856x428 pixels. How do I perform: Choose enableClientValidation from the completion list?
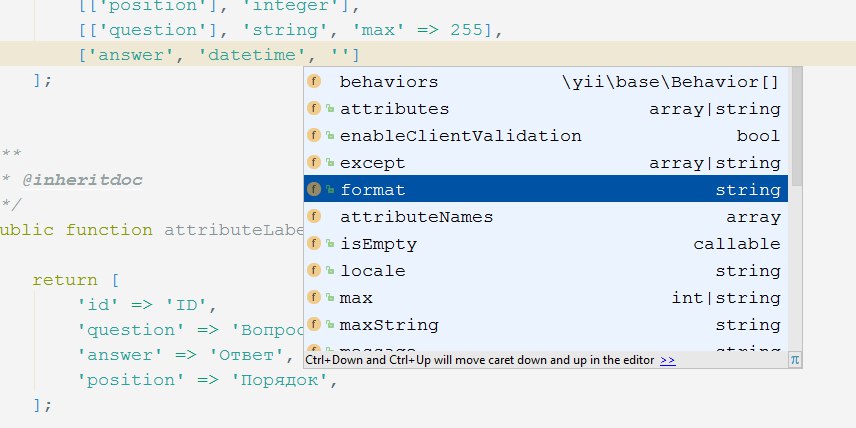pyautogui.click(x=546, y=136)
